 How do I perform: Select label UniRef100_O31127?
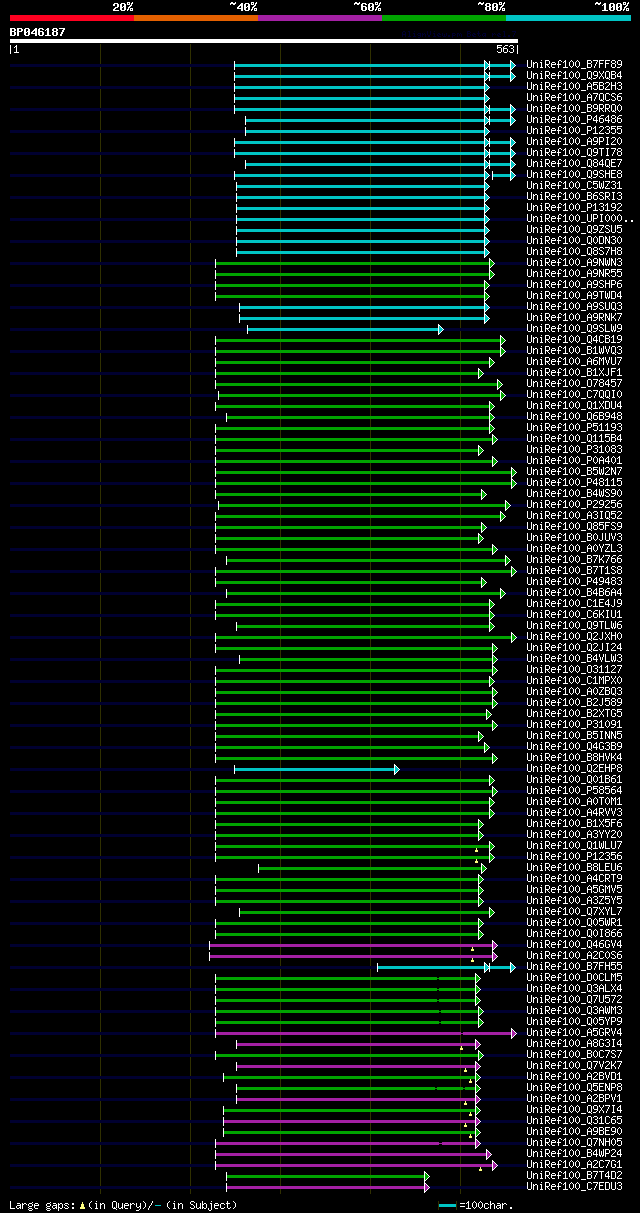573,669
